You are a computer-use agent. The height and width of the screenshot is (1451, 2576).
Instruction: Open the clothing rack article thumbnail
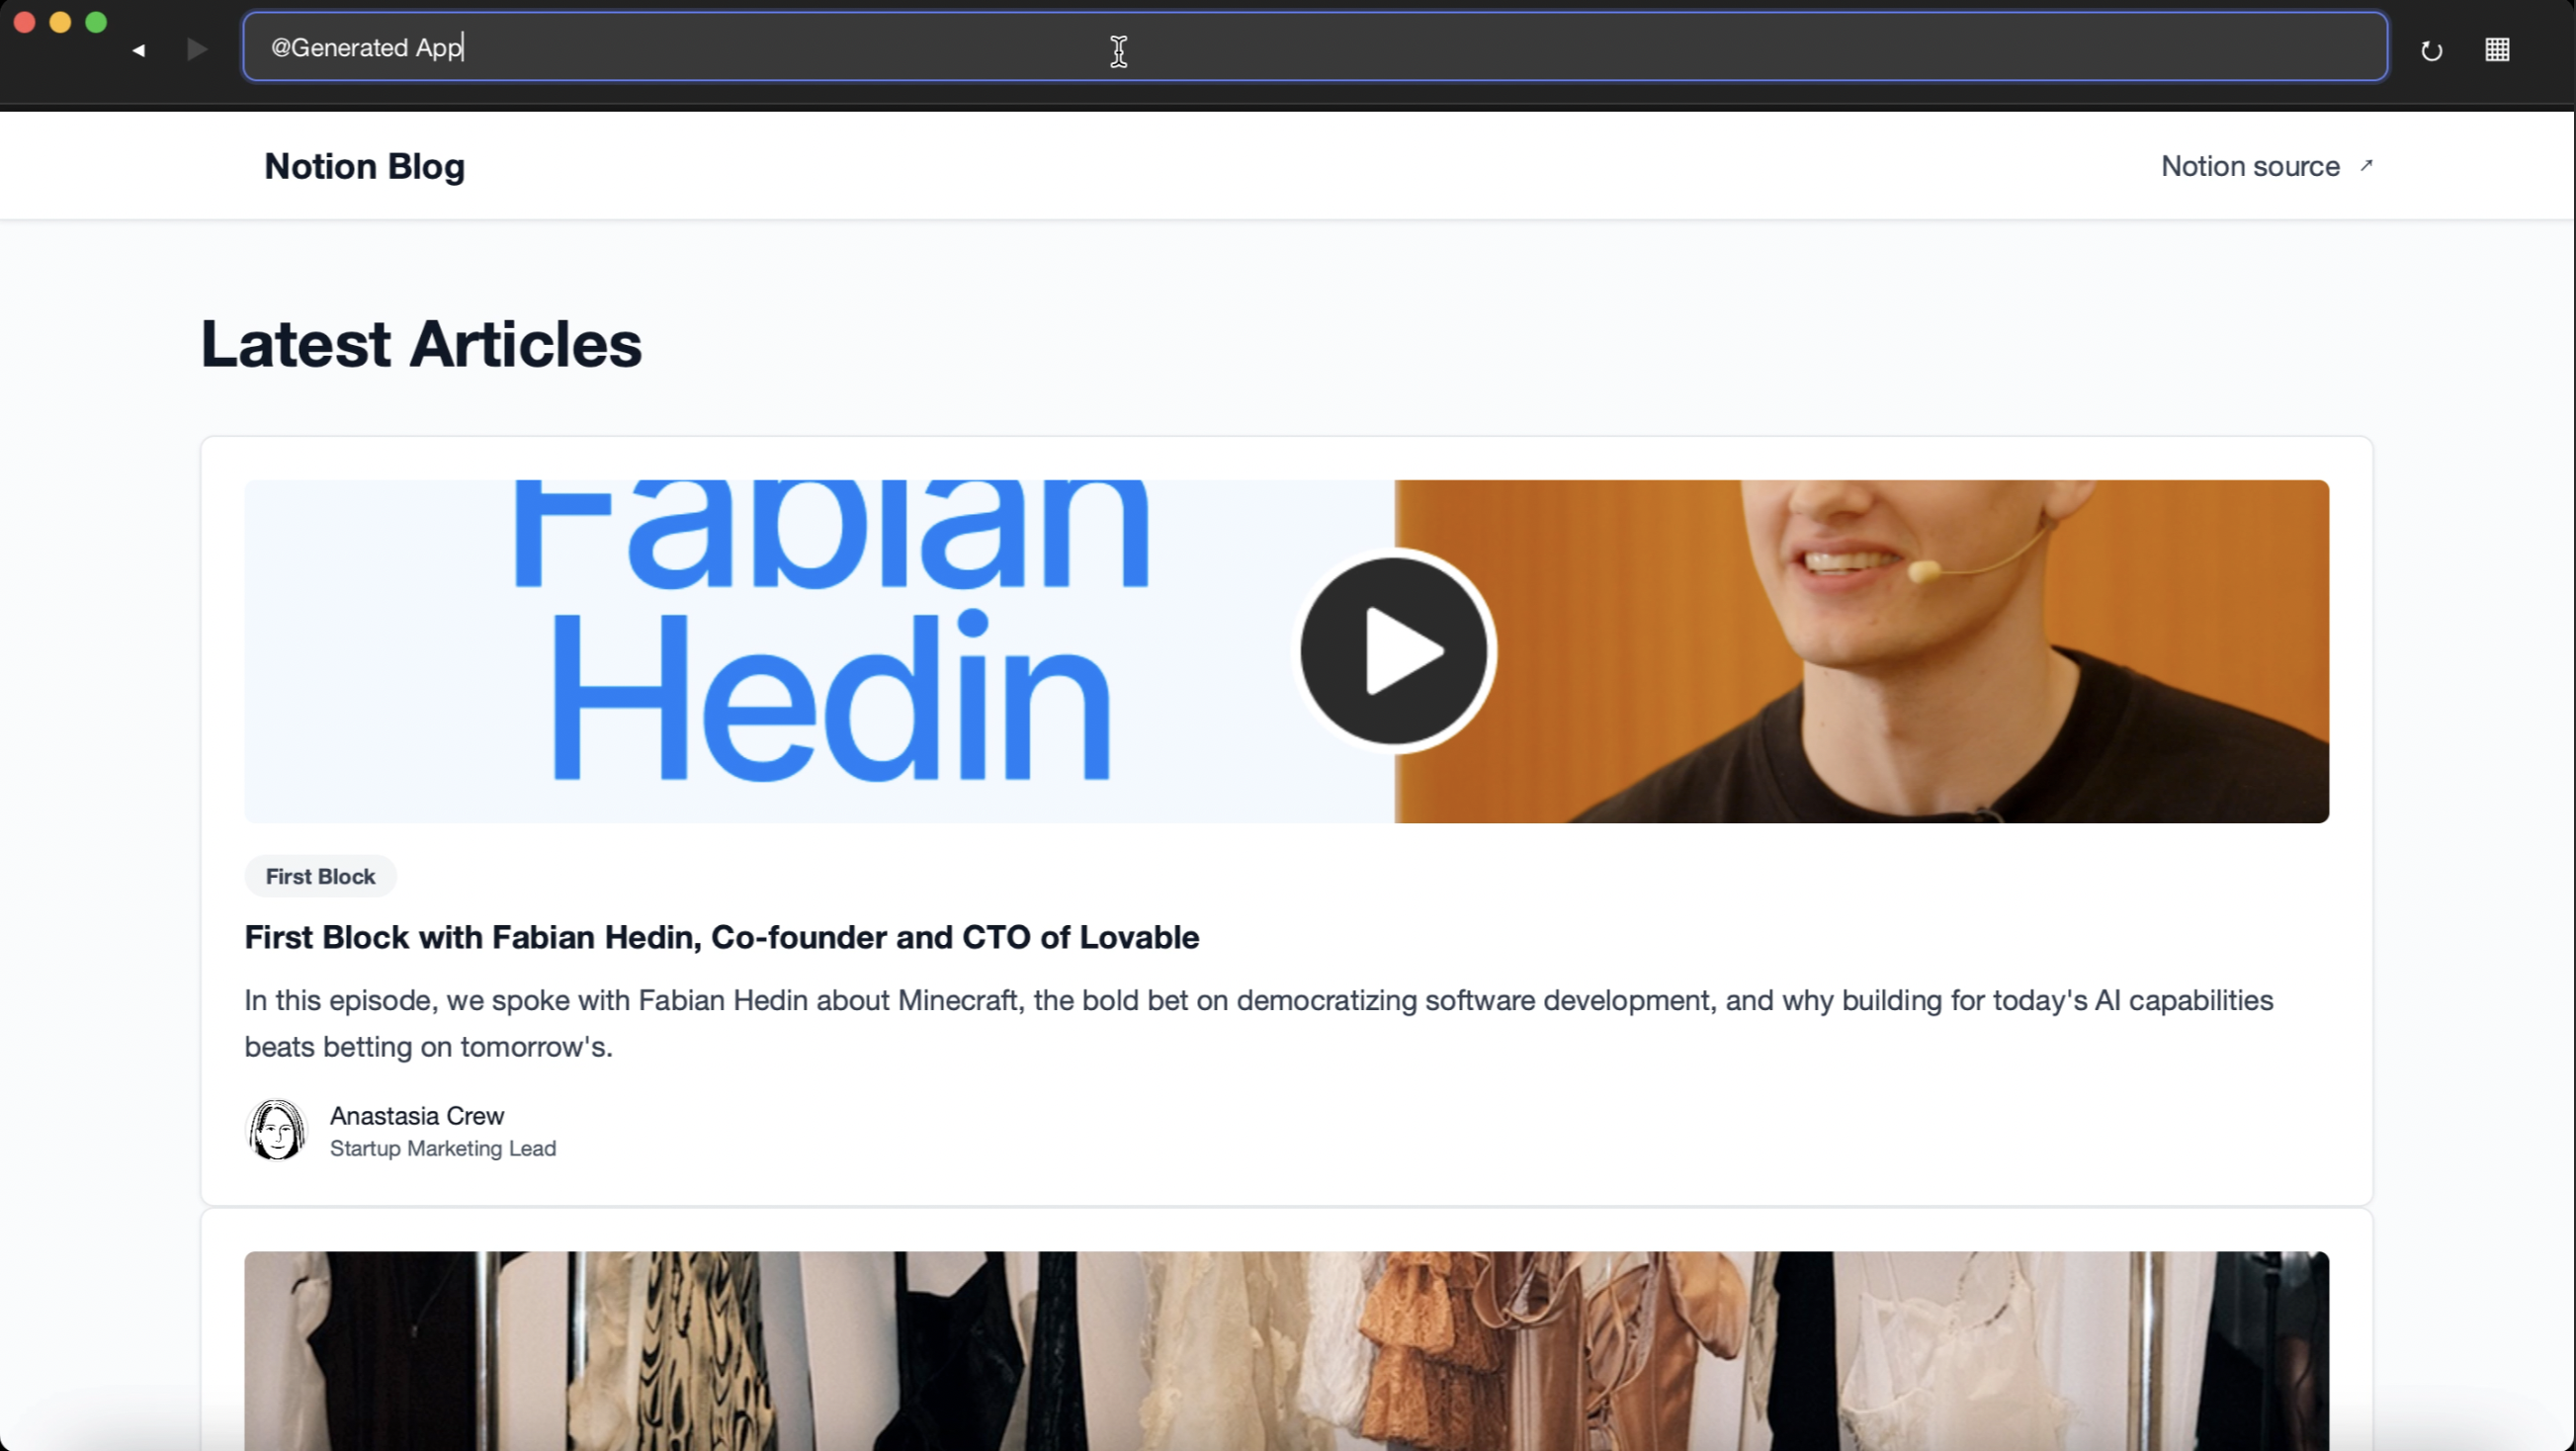1286,1350
